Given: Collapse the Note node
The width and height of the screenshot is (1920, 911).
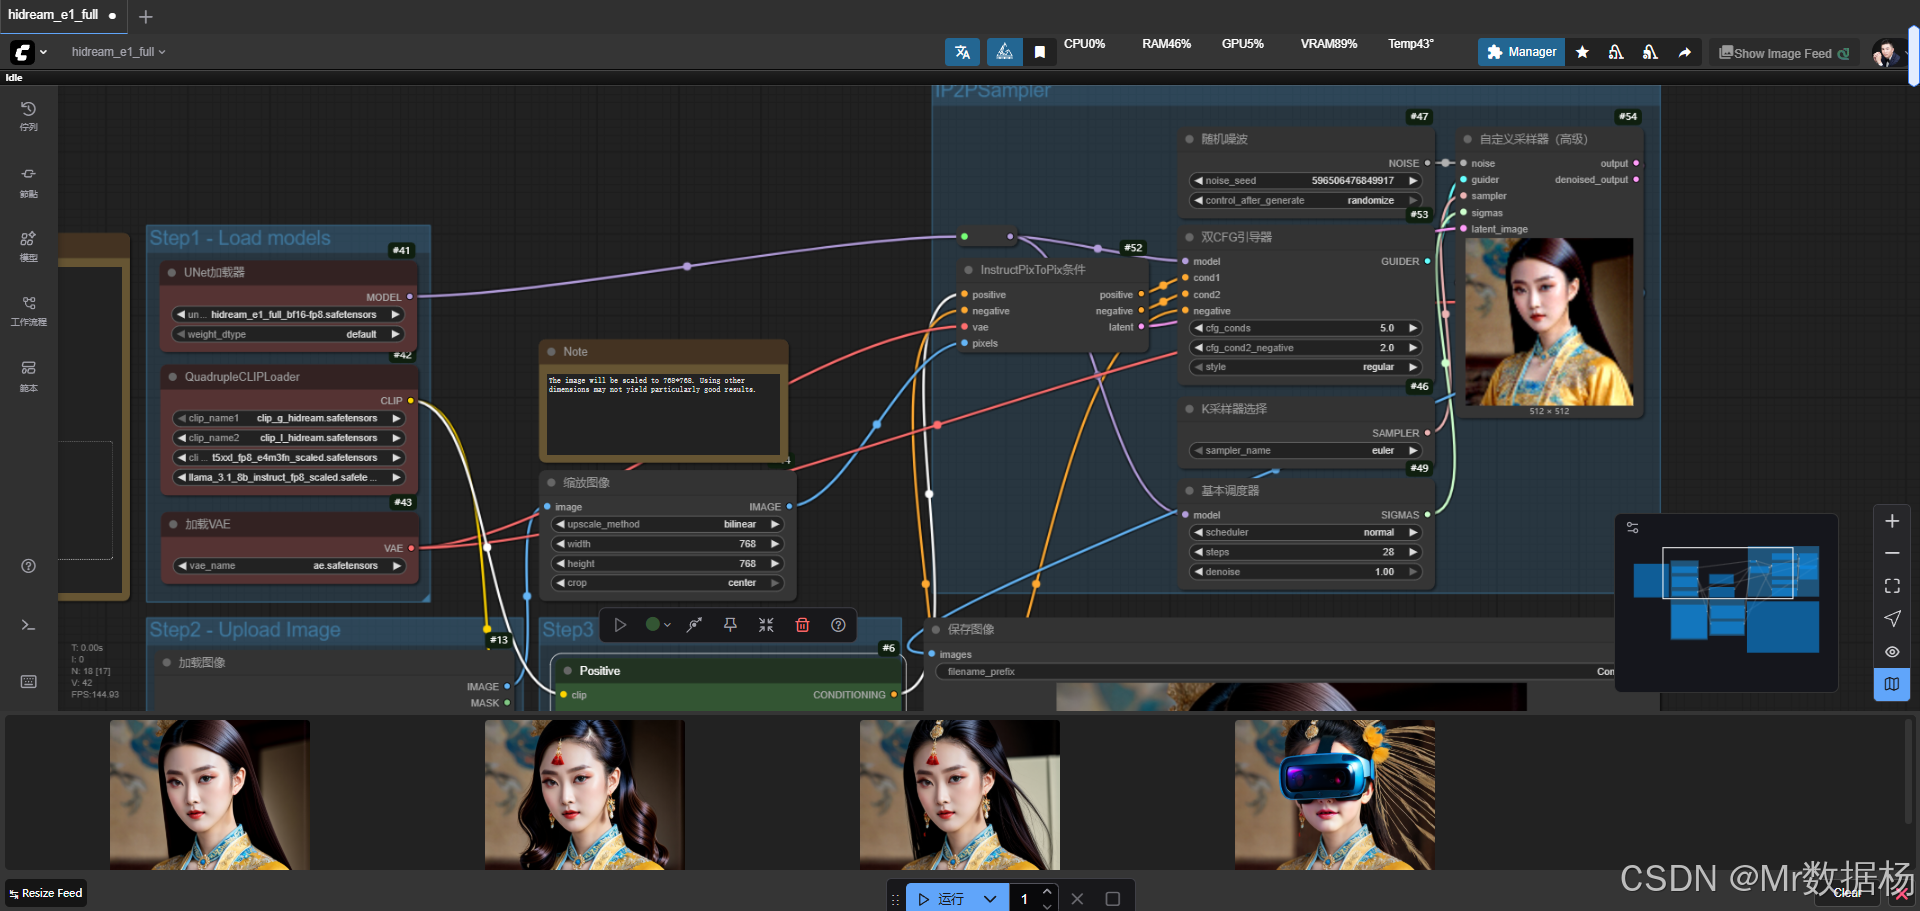Looking at the screenshot, I should tap(551, 352).
